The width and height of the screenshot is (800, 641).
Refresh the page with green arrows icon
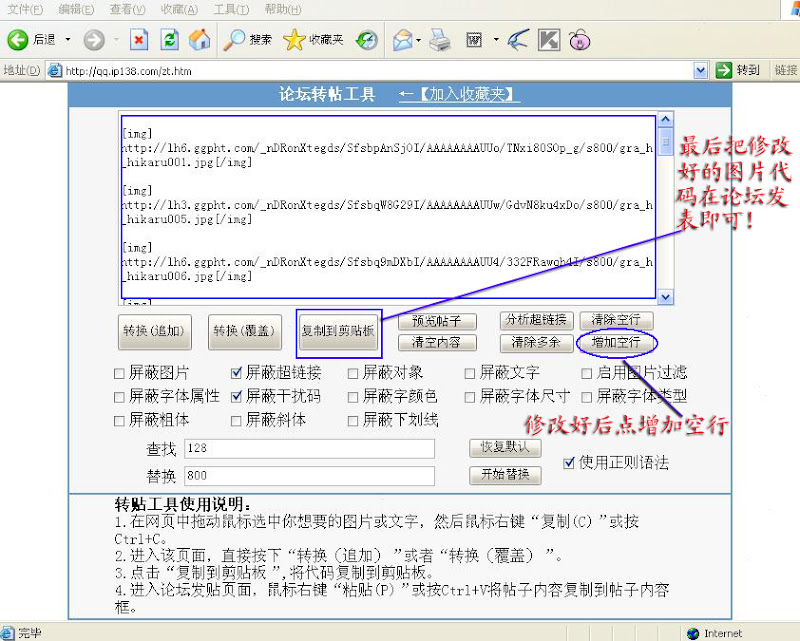click(169, 40)
